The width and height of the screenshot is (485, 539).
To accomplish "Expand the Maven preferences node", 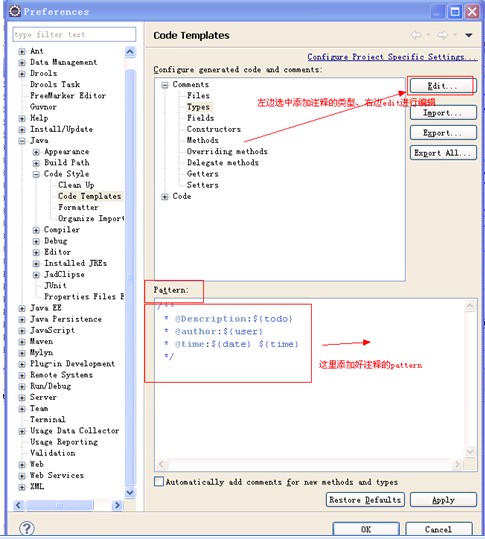I will [x=22, y=342].
